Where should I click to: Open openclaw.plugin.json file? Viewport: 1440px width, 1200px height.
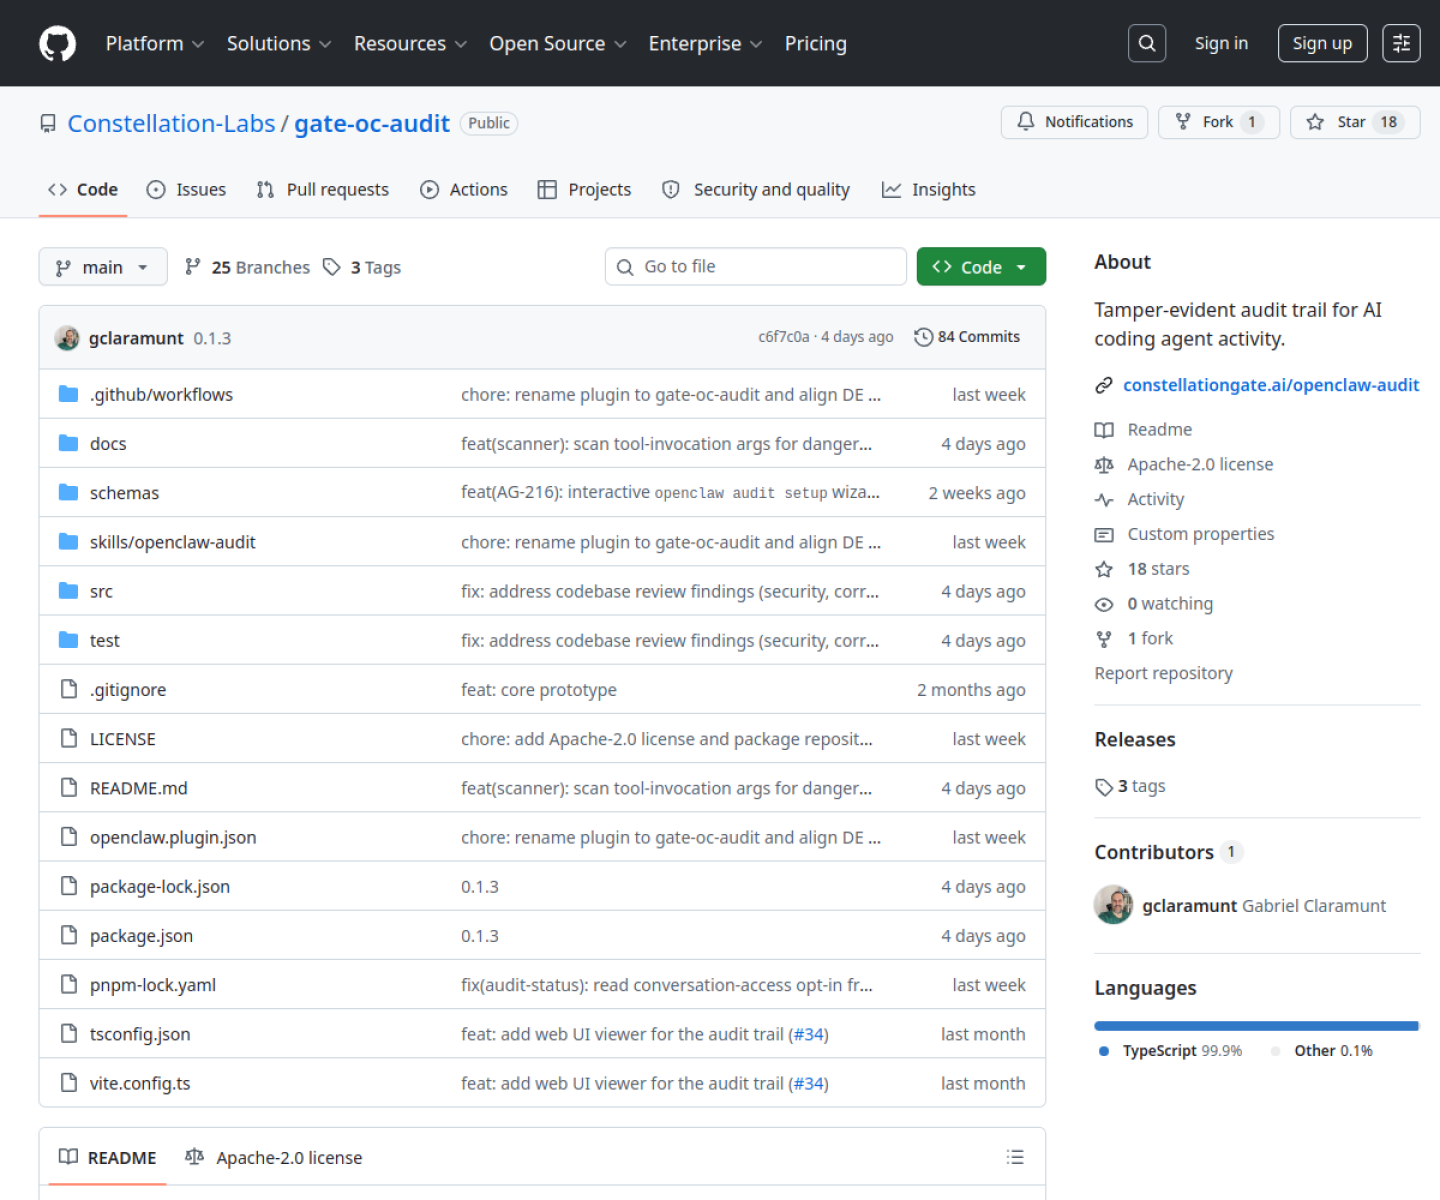(x=173, y=838)
